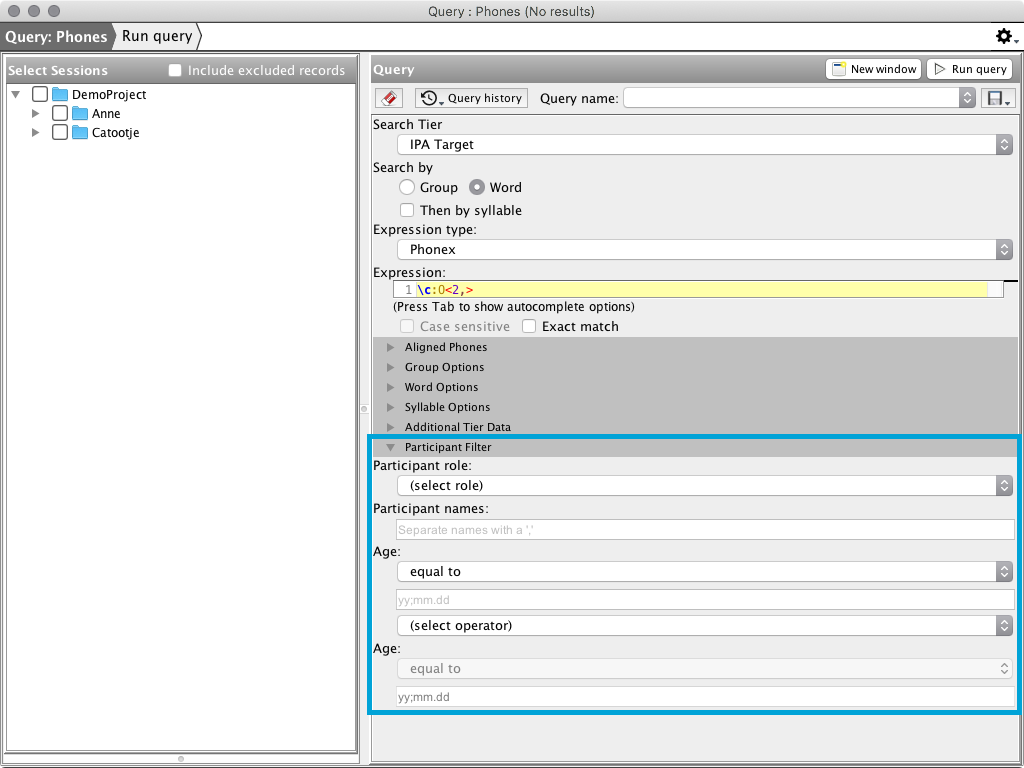Viewport: 1024px width, 768px height.
Task: Open the Search Tier dropdown
Action: pyautogui.click(x=705, y=145)
